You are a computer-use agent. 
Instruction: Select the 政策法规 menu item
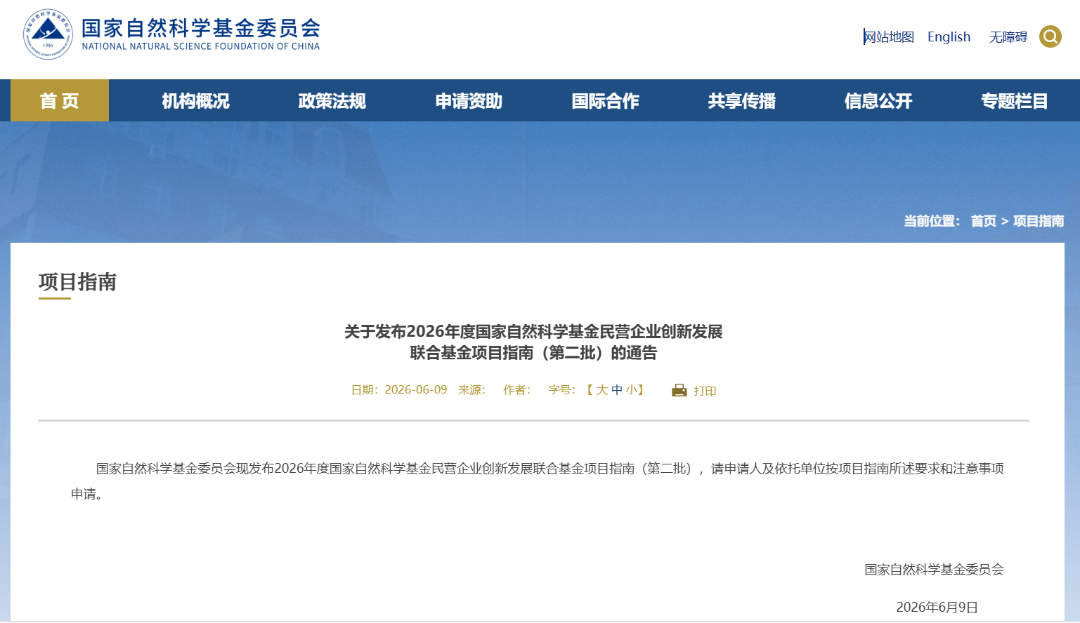332,101
